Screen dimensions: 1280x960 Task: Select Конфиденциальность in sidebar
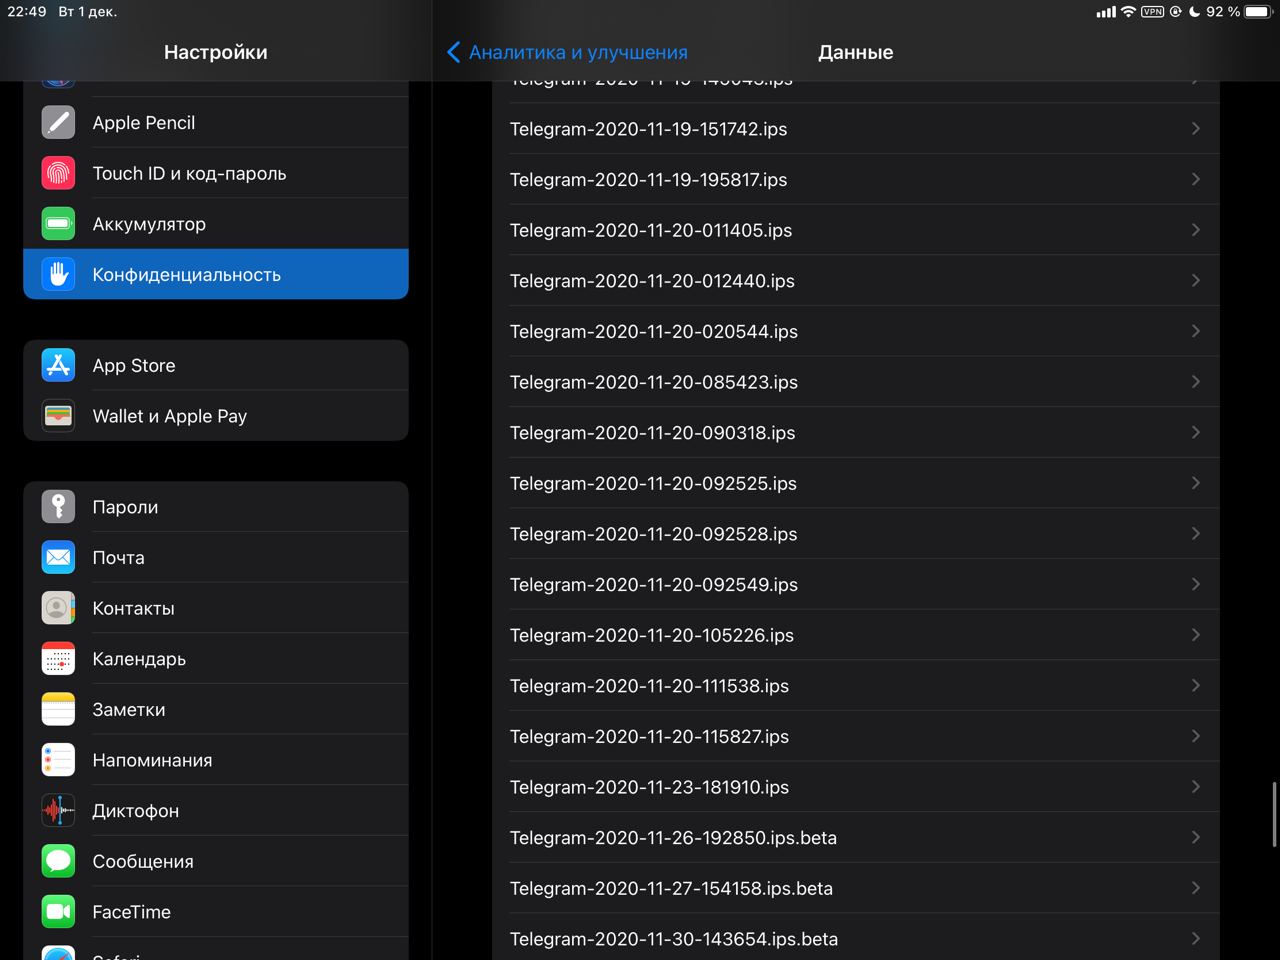click(x=216, y=274)
